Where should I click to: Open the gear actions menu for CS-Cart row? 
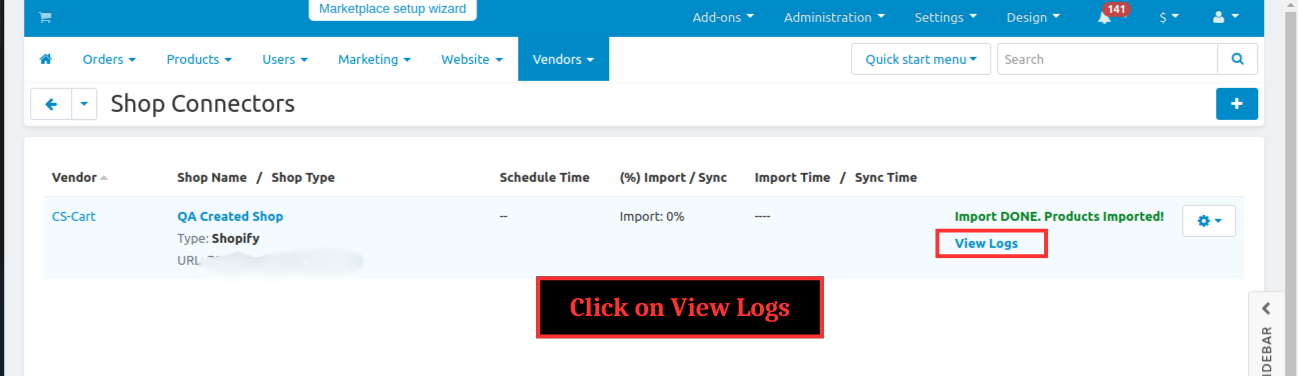pos(1209,221)
